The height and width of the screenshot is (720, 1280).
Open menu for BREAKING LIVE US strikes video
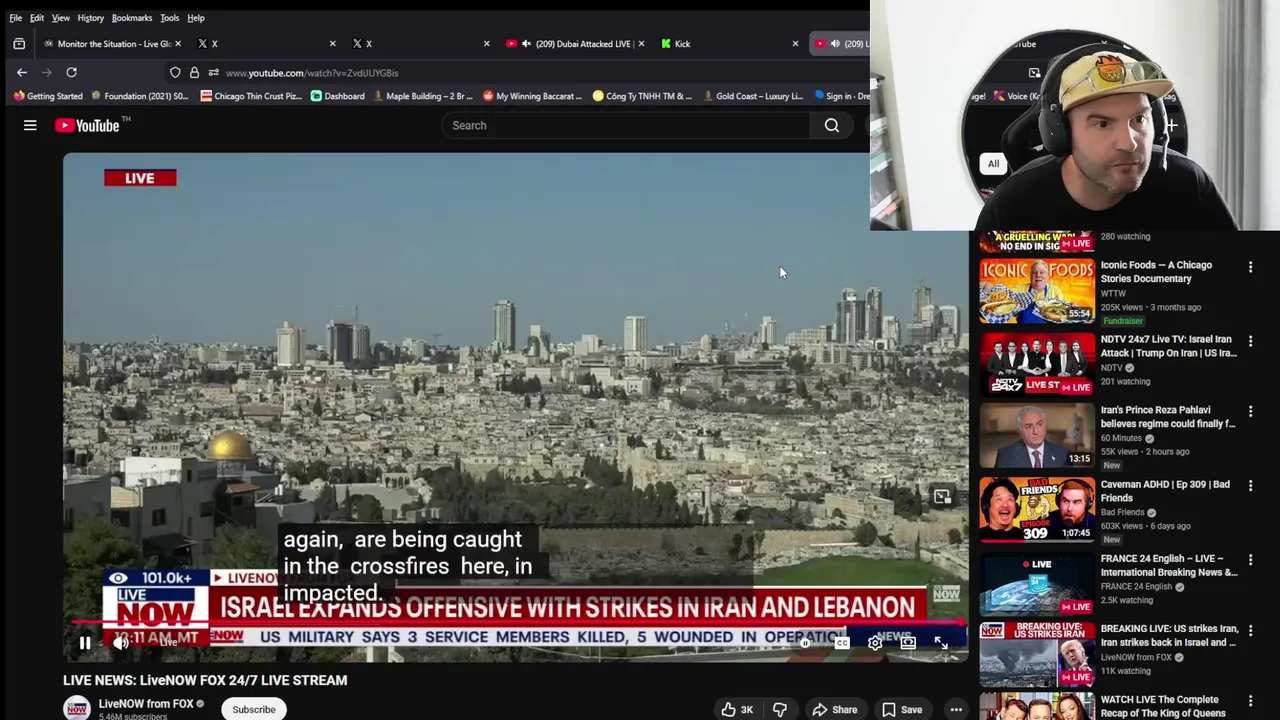pos(1250,630)
